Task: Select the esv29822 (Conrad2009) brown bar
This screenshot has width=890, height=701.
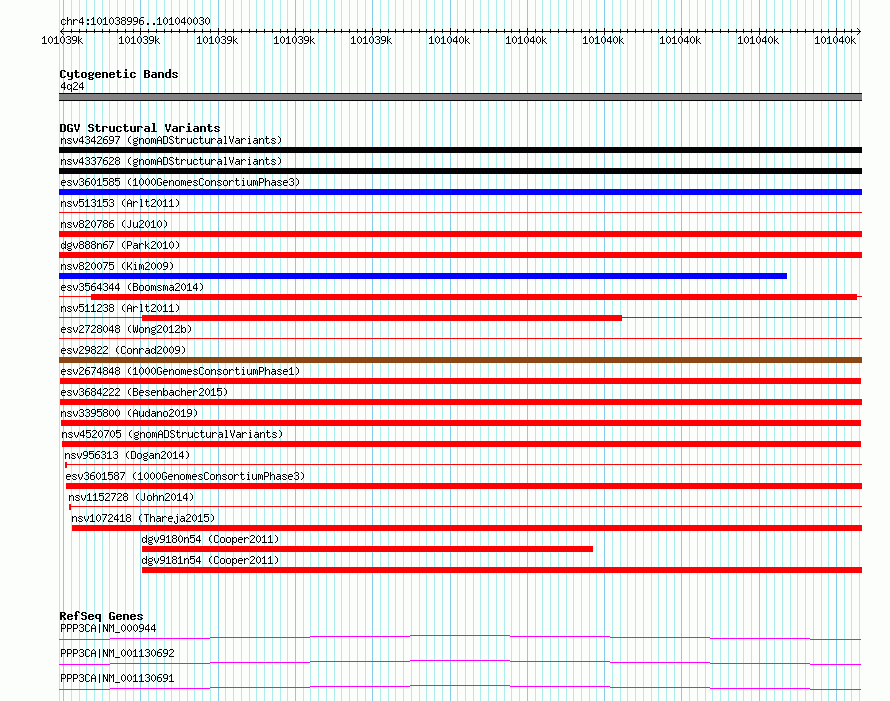Action: pos(460,360)
